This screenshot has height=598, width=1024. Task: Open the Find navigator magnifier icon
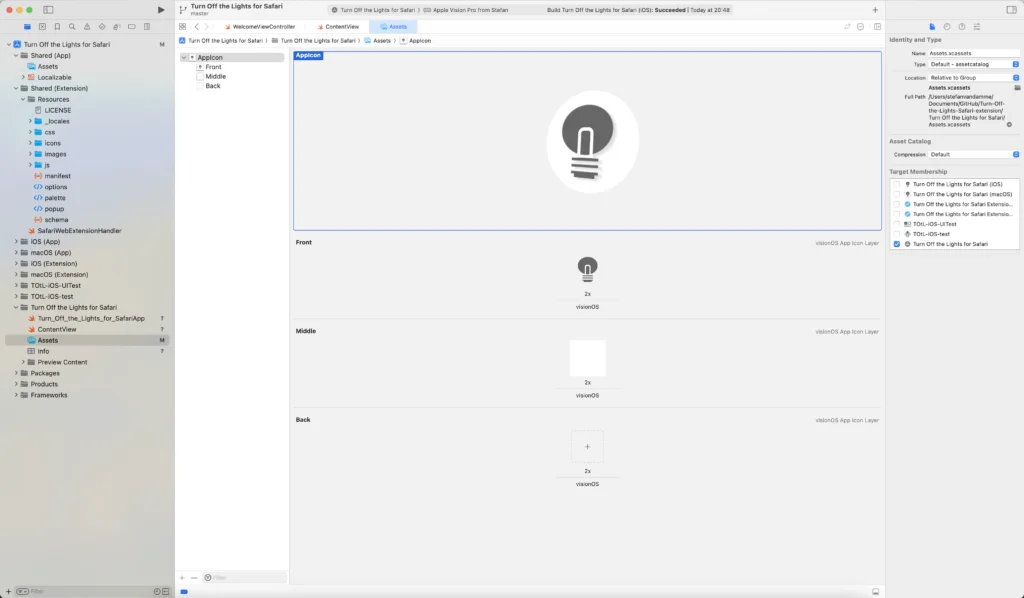(x=72, y=26)
